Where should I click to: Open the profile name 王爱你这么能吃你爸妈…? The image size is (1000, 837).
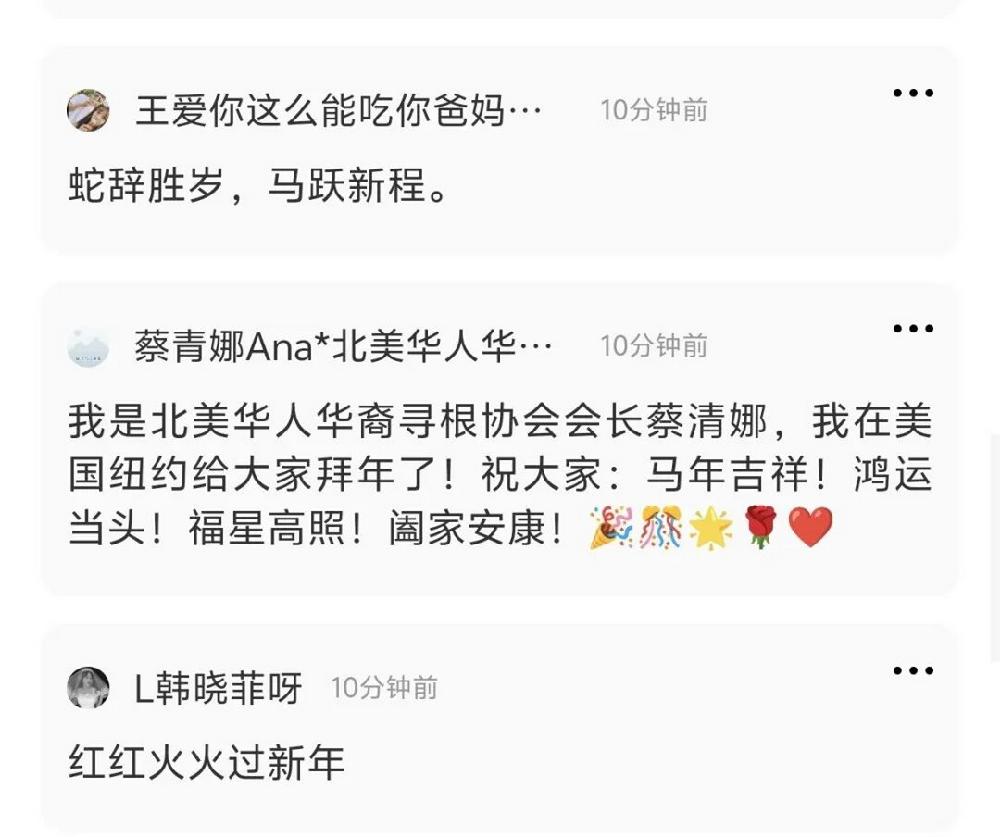click(338, 110)
